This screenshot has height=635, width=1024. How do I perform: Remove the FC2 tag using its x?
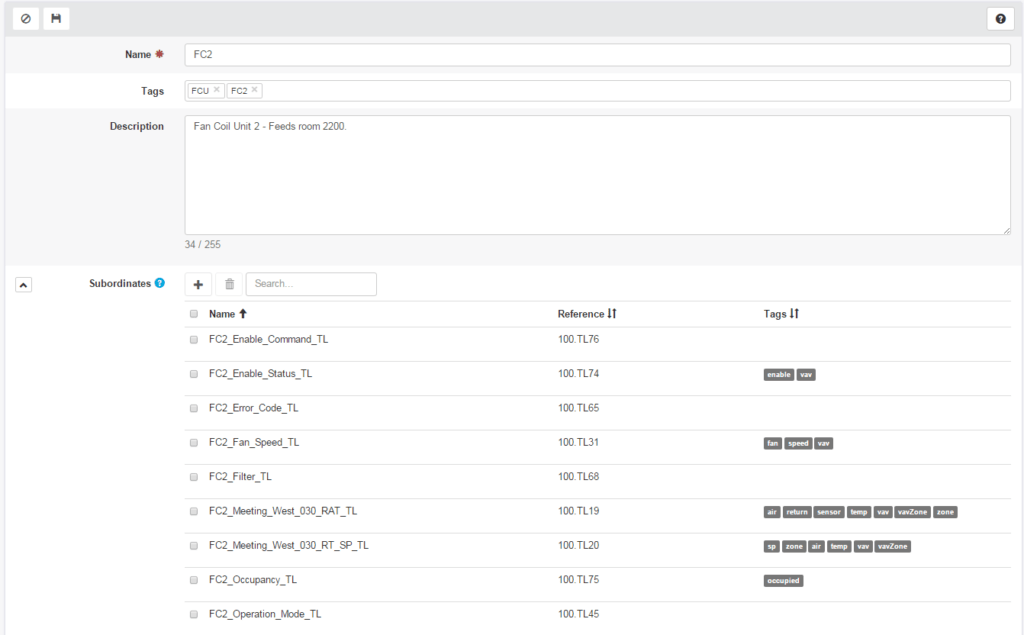pos(255,90)
